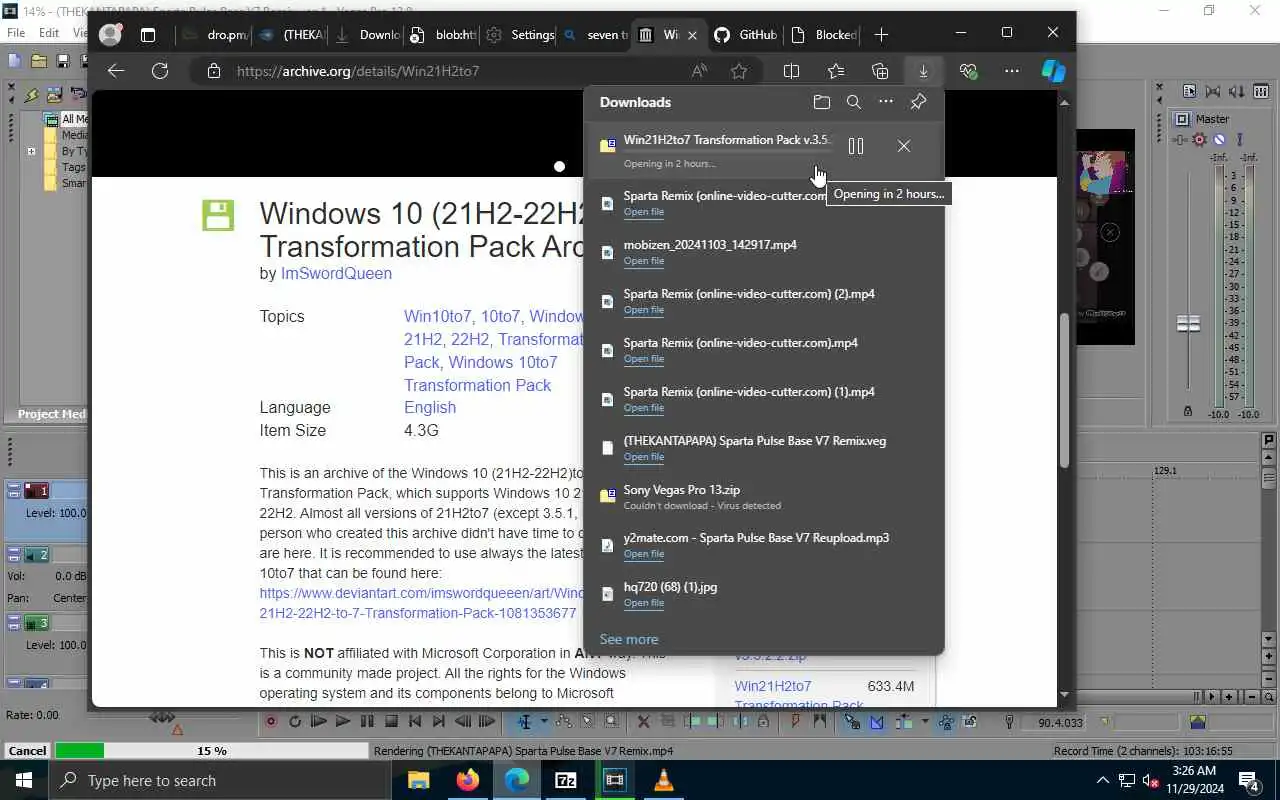Toggle Loop Playback in Vegas transport

(x=295, y=721)
